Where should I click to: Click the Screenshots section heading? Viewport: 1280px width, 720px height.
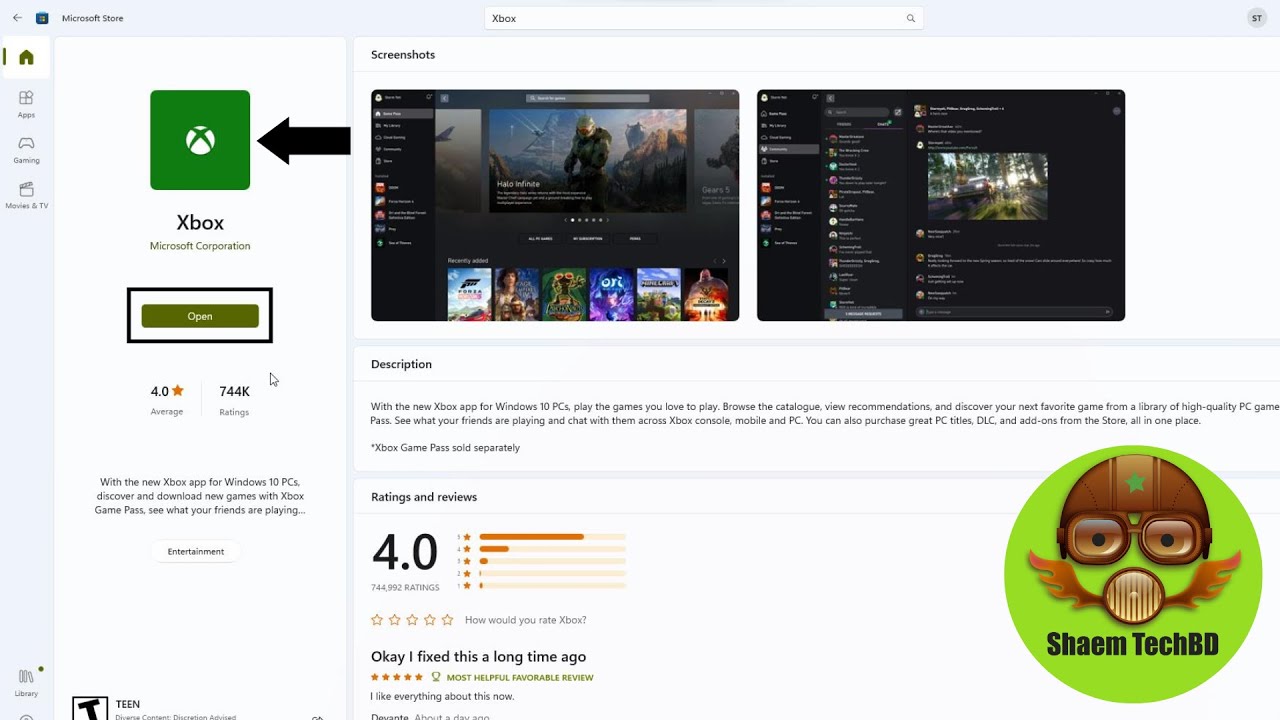click(x=403, y=55)
